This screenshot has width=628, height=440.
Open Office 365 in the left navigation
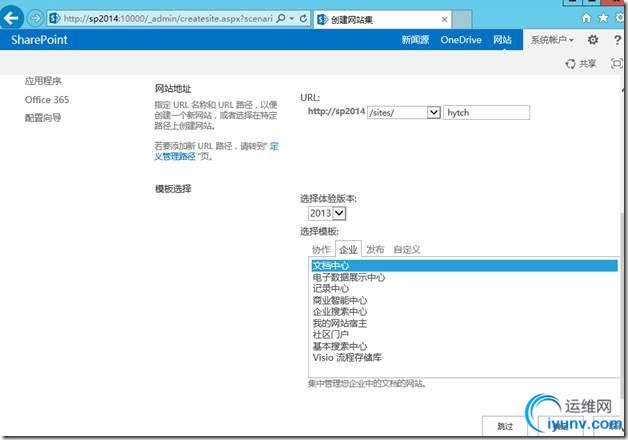point(47,99)
